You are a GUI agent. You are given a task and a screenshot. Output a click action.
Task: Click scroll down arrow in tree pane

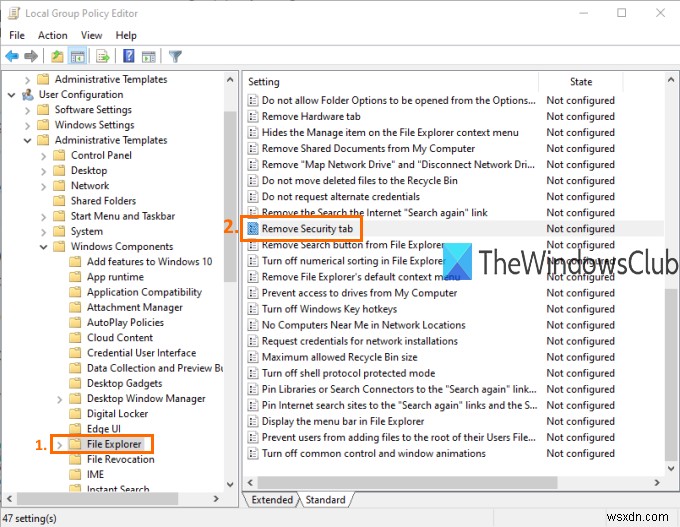click(230, 484)
